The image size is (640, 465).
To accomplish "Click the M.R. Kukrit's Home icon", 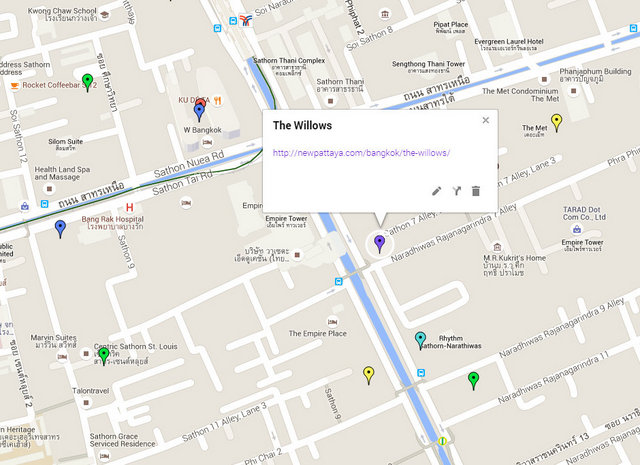I will [497, 247].
